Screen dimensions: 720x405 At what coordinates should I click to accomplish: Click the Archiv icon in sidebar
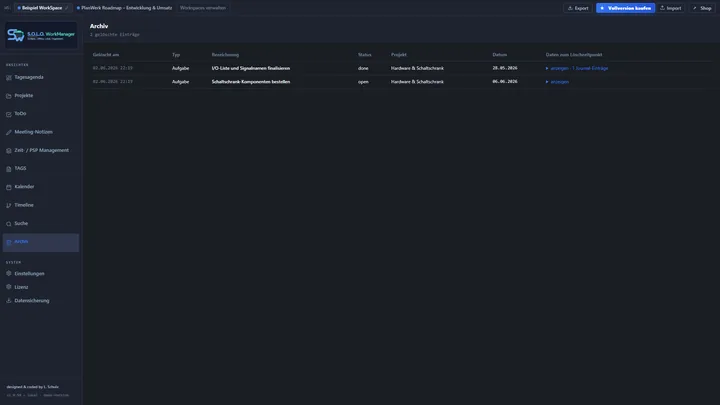click(x=9, y=242)
